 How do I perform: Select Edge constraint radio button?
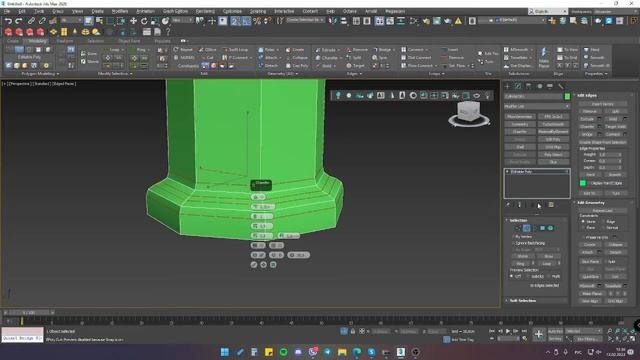603,221
